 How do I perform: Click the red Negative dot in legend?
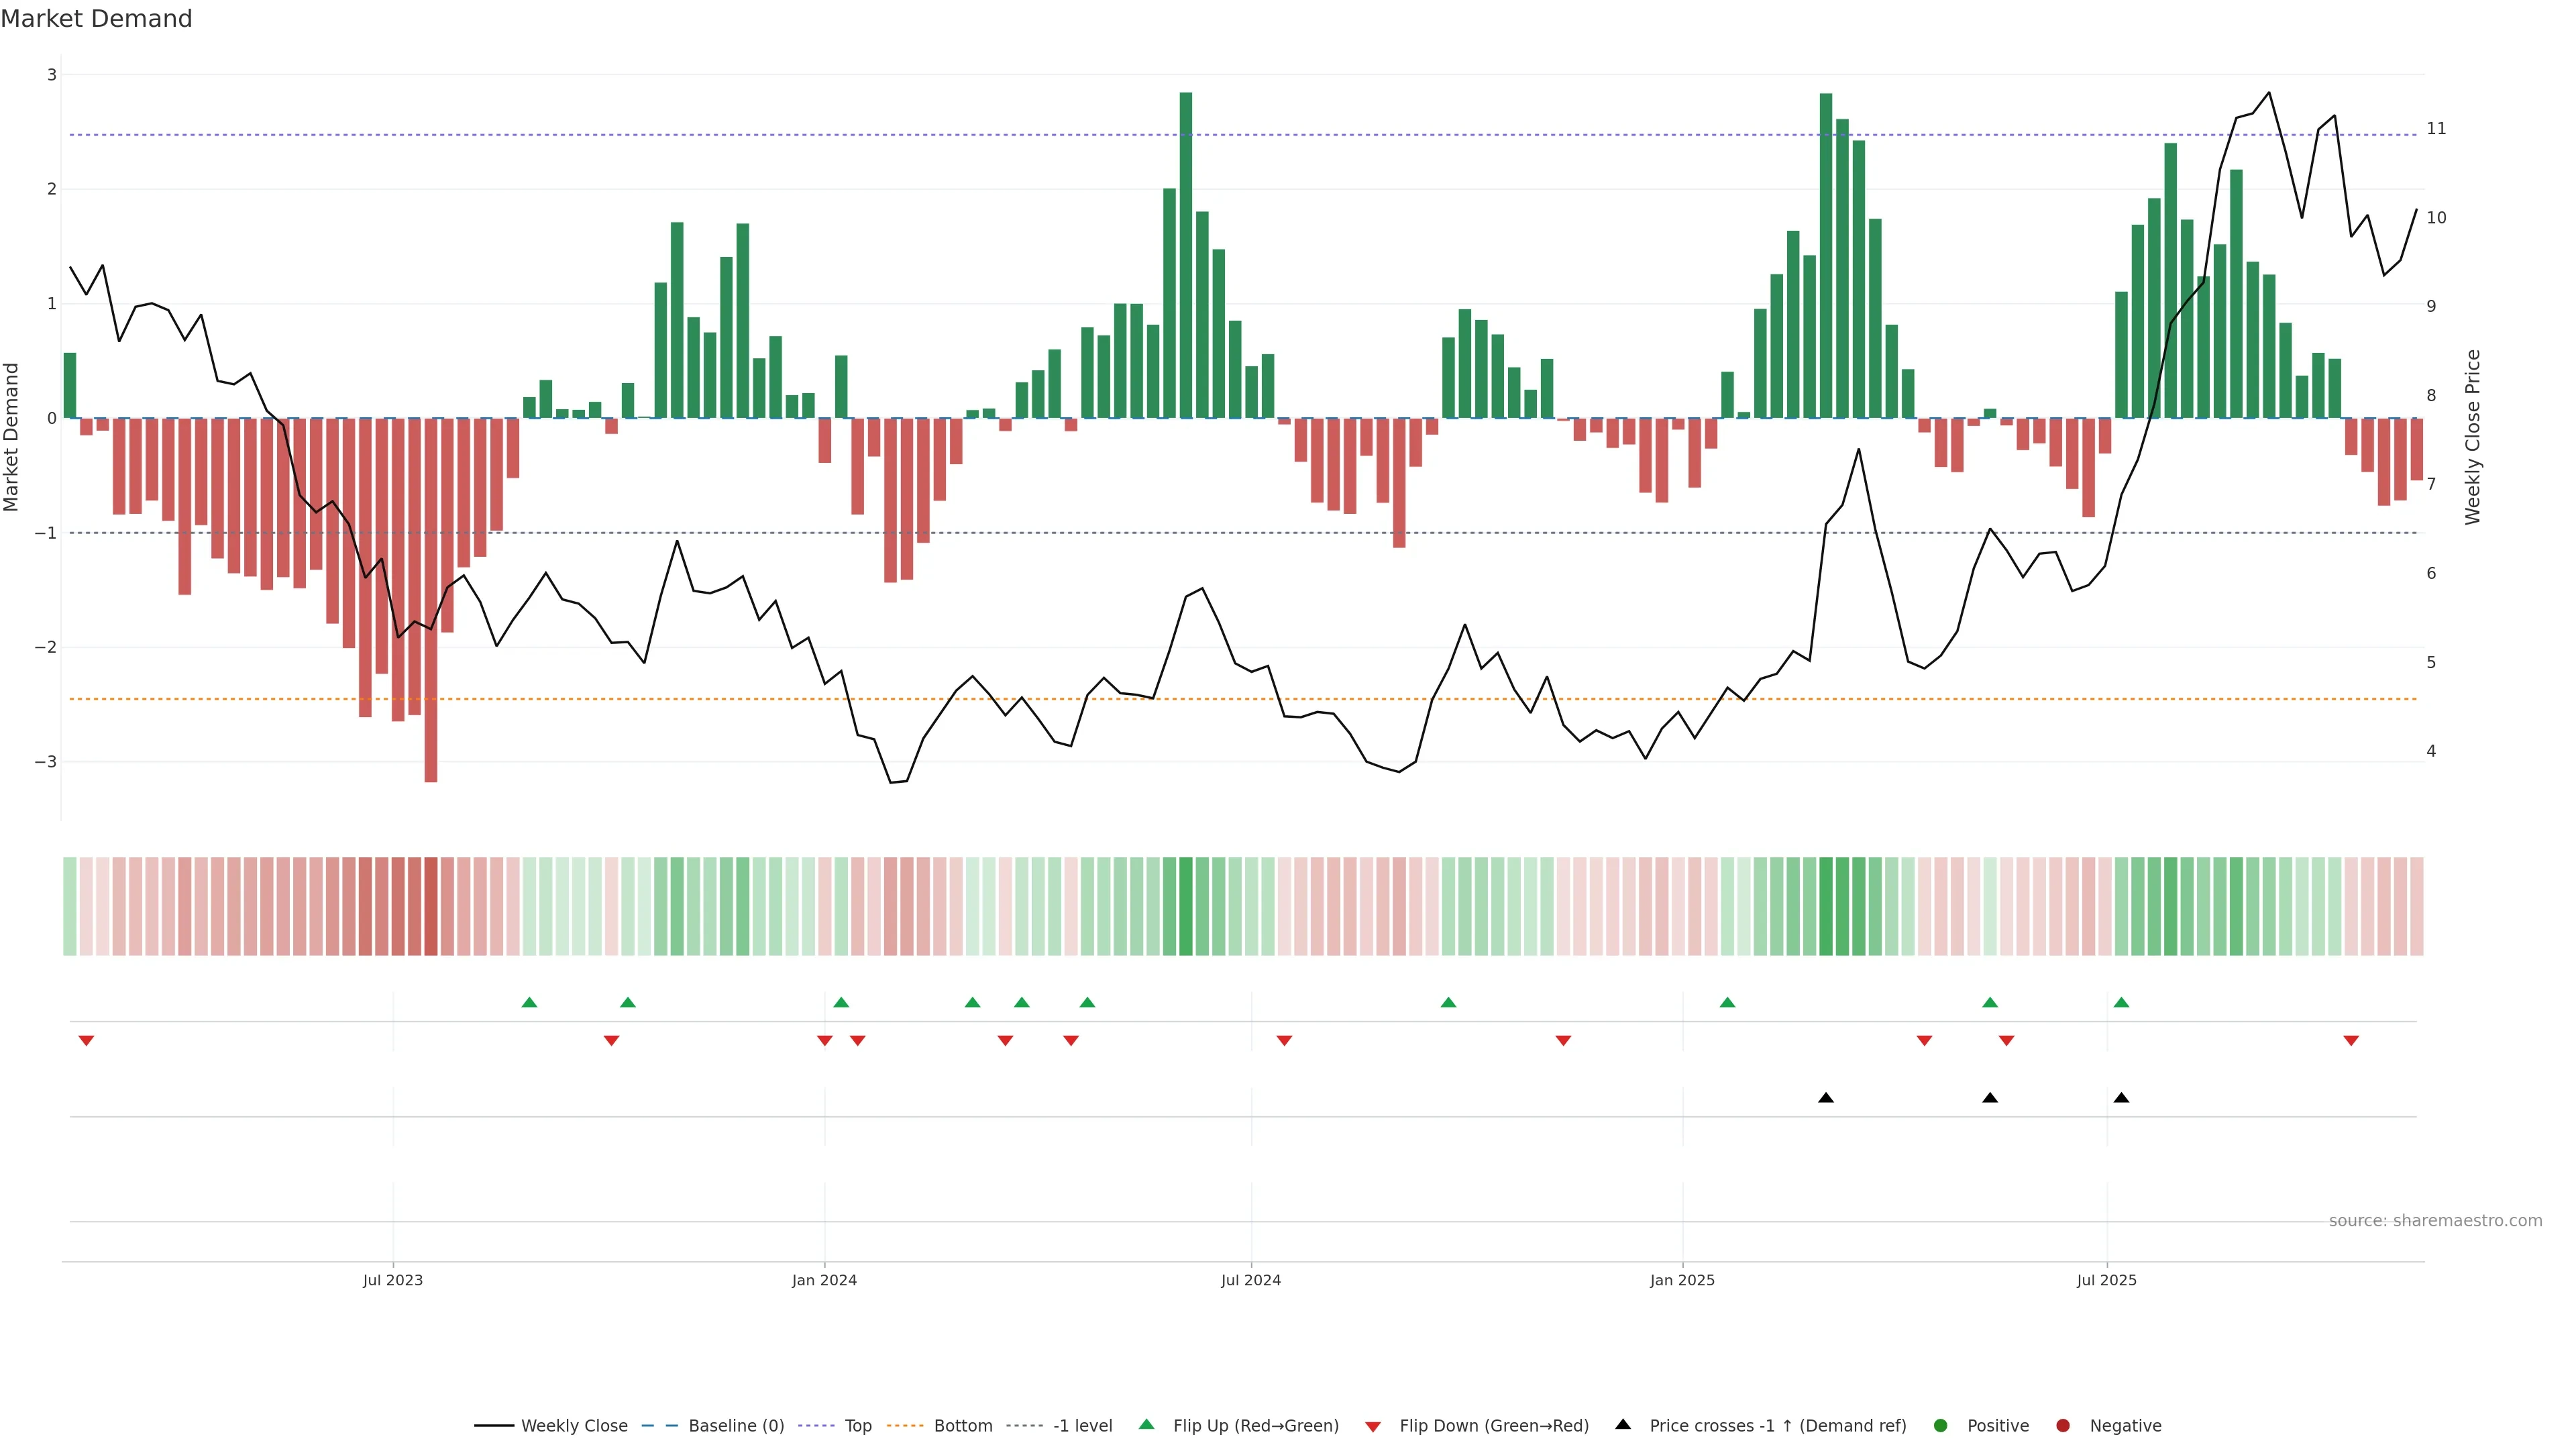(2063, 1425)
